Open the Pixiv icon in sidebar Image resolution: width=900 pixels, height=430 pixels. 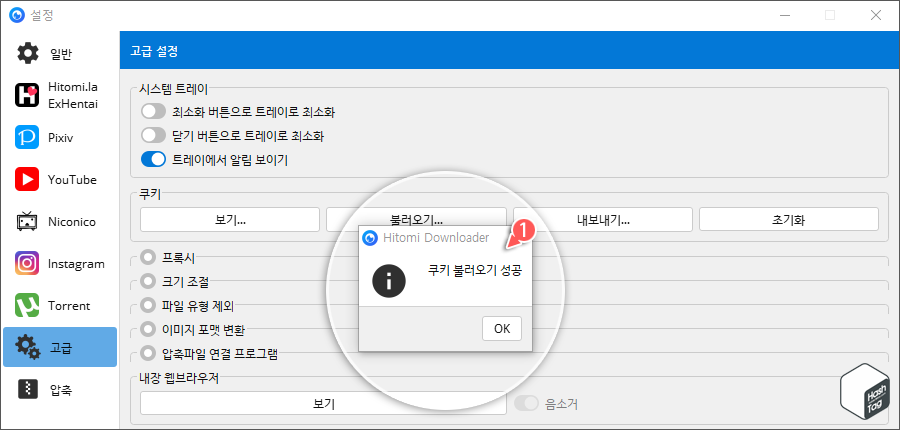coord(27,137)
